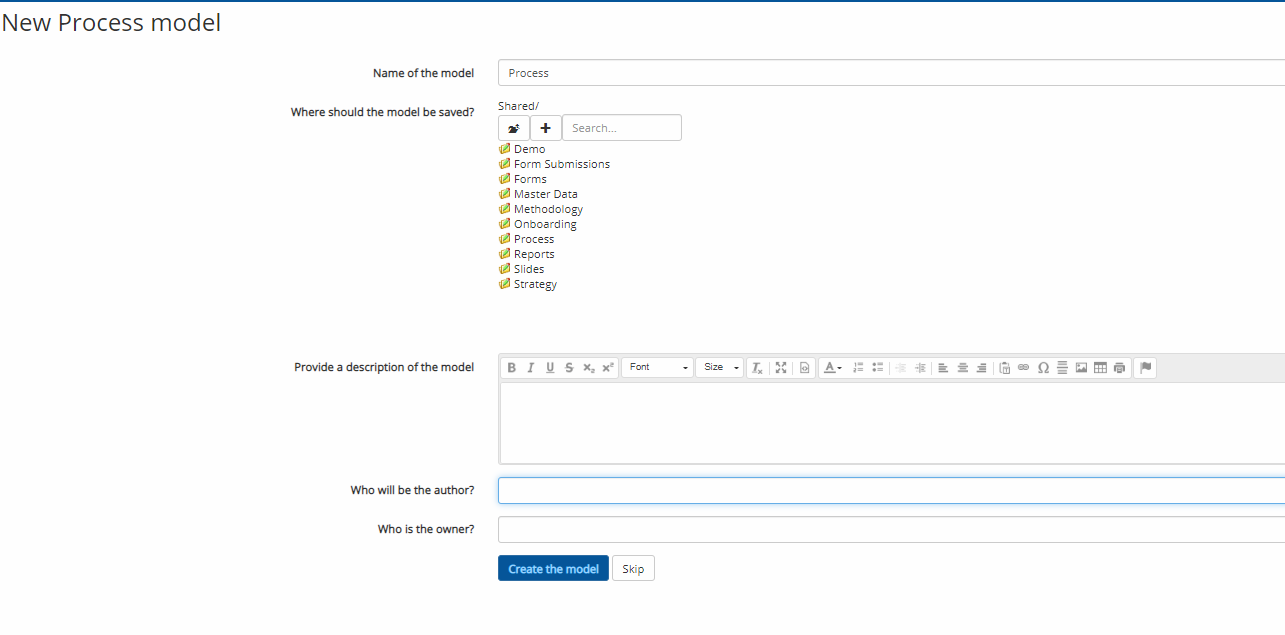This screenshot has width=1285, height=635.
Task: Open the text color picker
Action: coord(832,368)
